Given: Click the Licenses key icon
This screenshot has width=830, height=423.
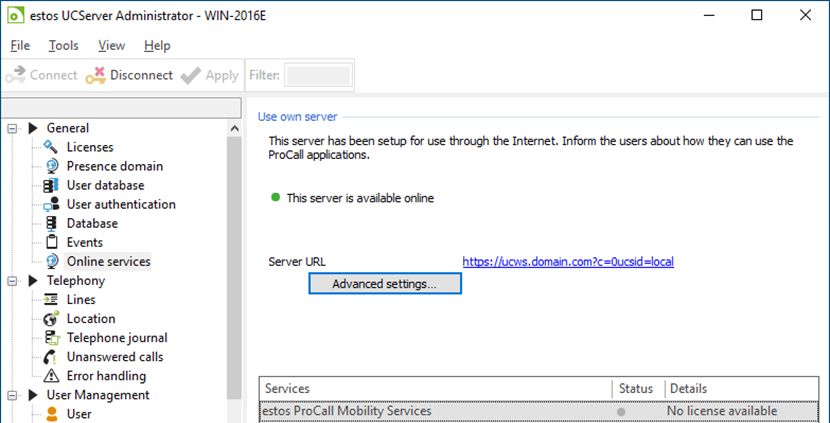Looking at the screenshot, I should [x=52, y=147].
